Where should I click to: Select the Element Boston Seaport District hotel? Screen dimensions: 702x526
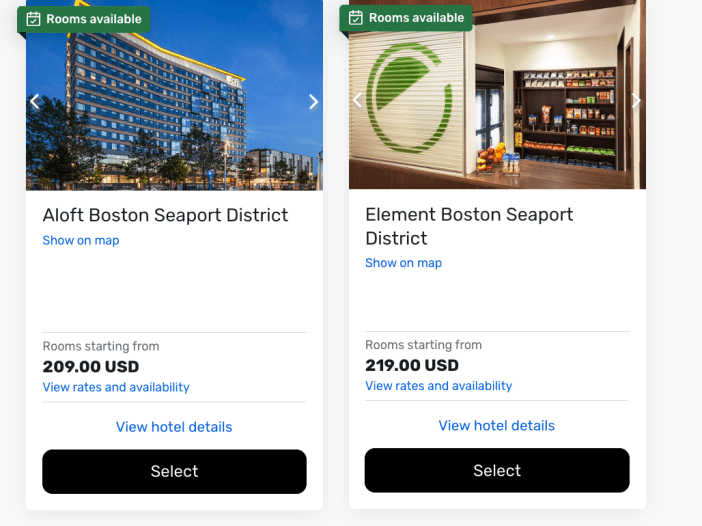tap(497, 470)
